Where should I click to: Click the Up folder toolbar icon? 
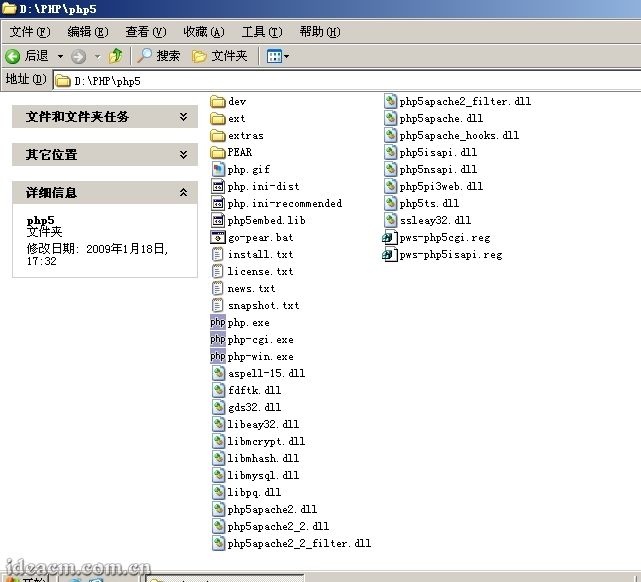pyautogui.click(x=115, y=56)
